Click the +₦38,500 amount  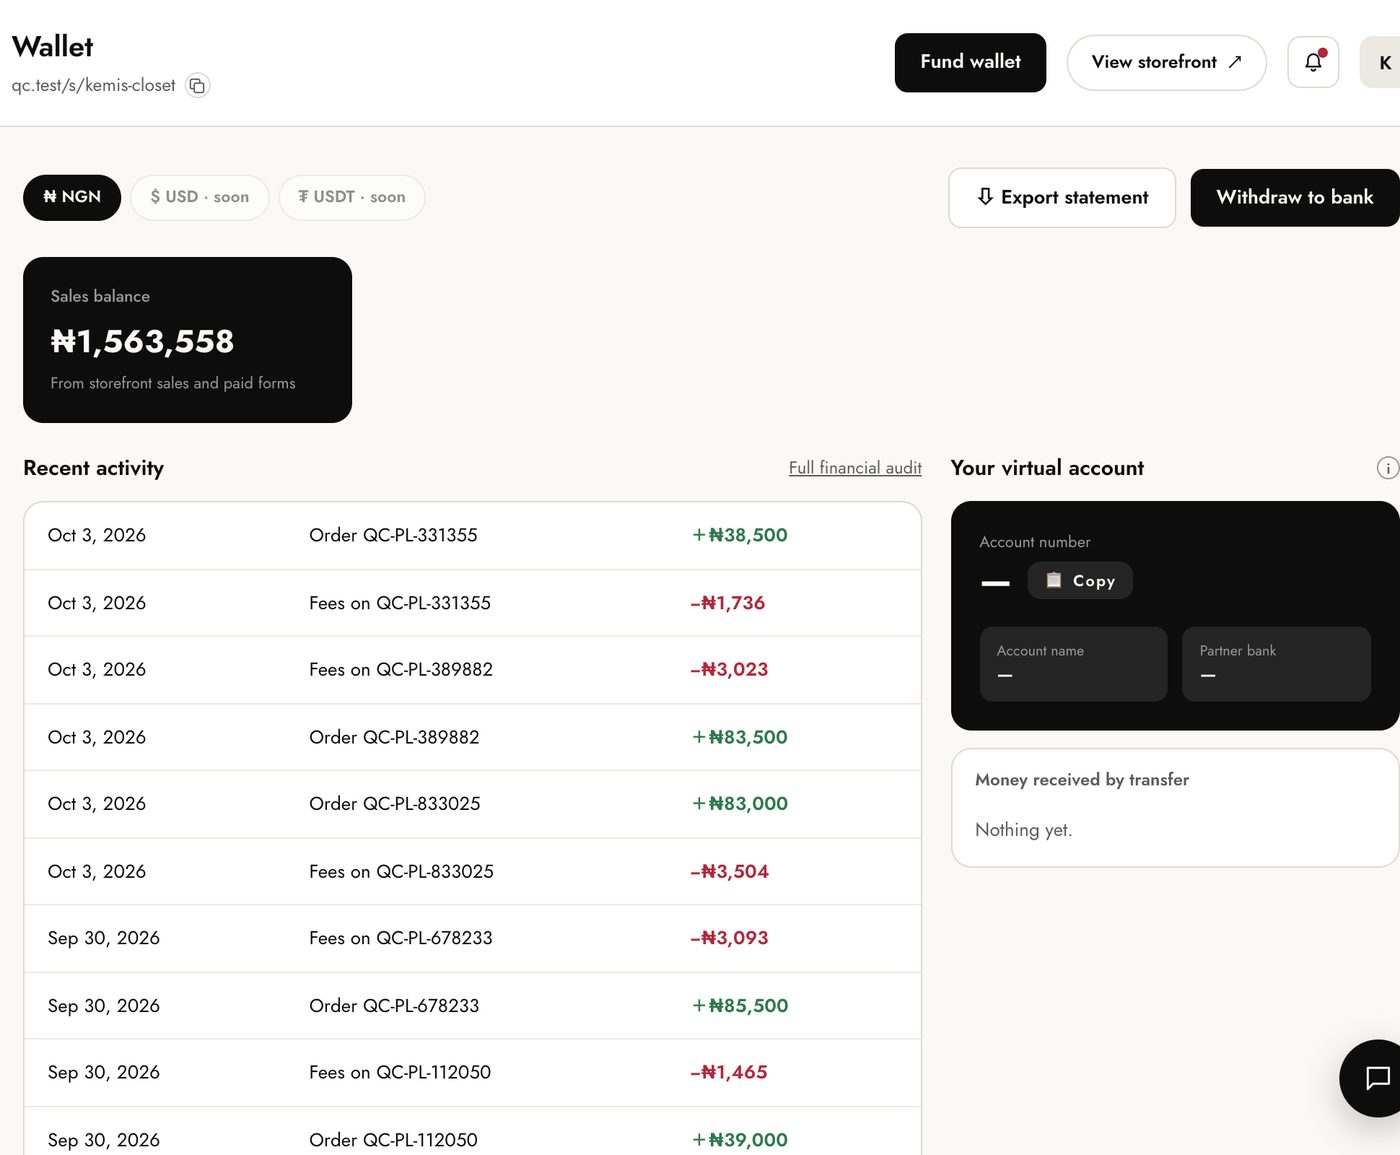[x=740, y=536]
